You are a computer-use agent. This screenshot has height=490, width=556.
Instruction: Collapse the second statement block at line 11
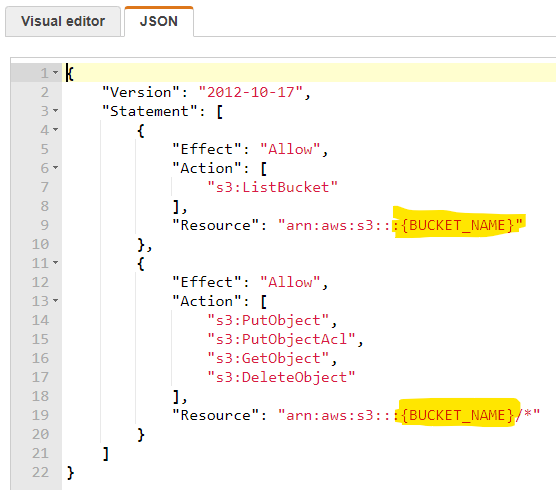56,263
